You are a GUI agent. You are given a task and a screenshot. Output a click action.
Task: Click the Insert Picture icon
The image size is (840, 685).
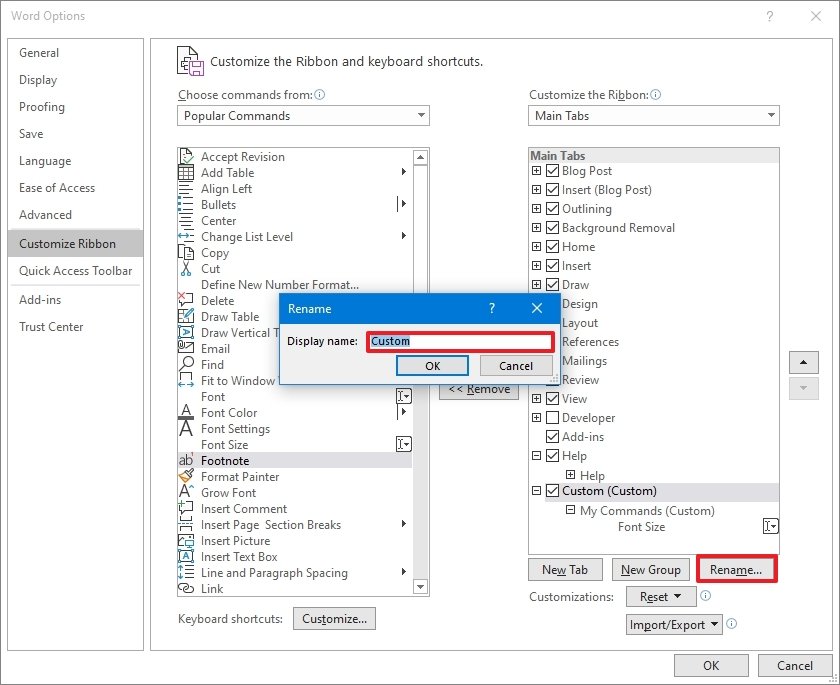[186, 540]
